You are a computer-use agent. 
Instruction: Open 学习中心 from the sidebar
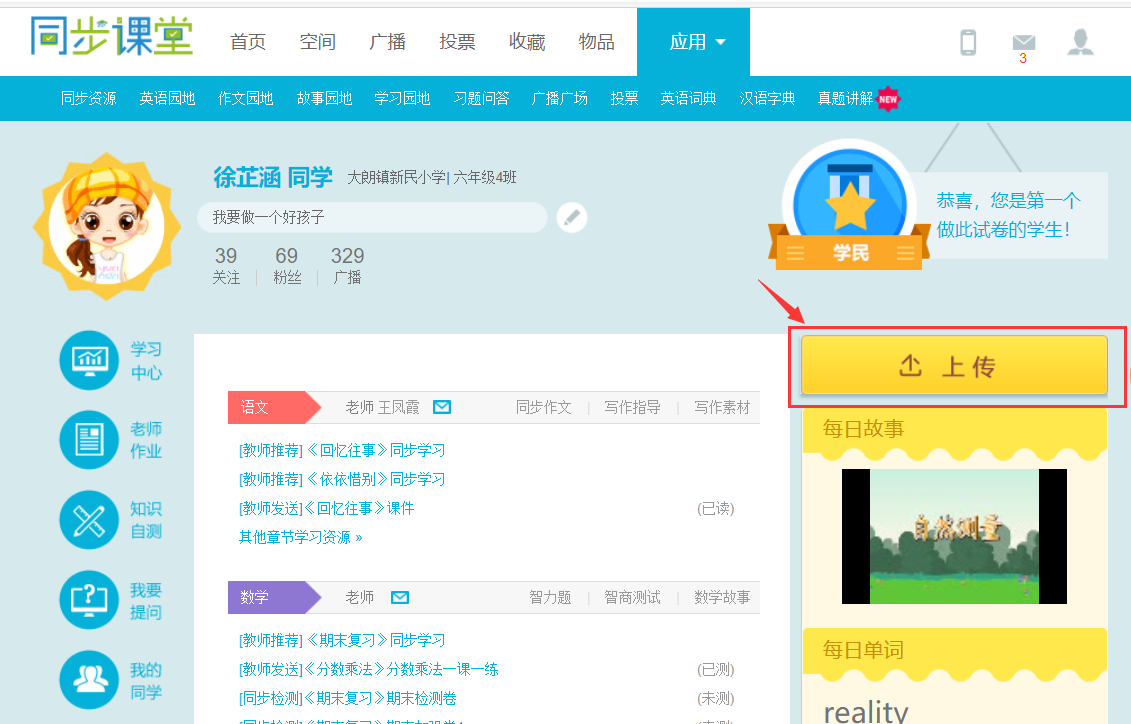click(111, 361)
